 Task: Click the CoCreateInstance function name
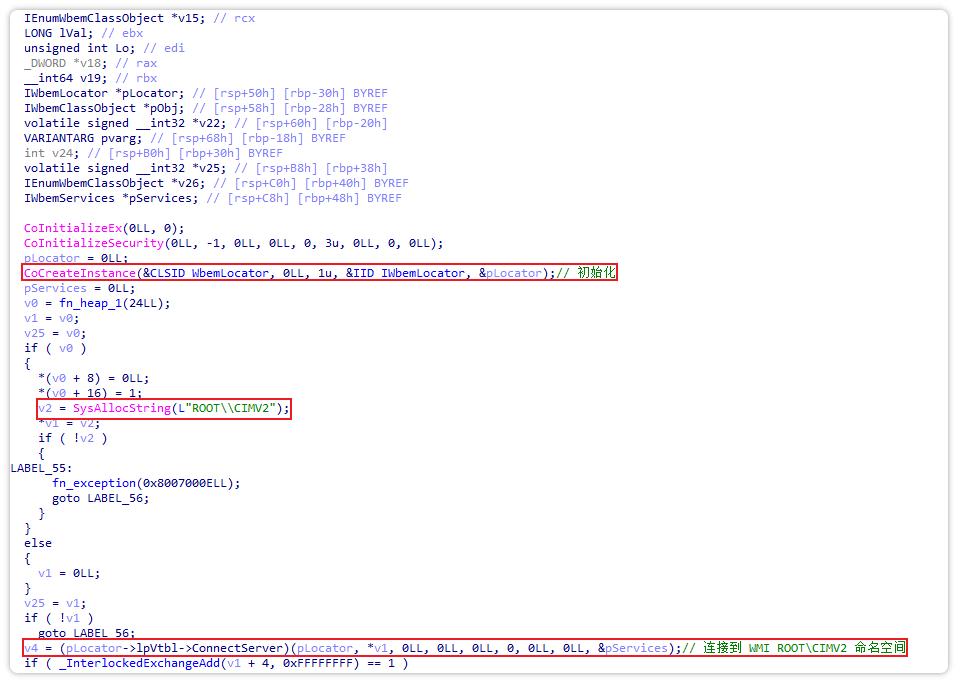(x=80, y=273)
